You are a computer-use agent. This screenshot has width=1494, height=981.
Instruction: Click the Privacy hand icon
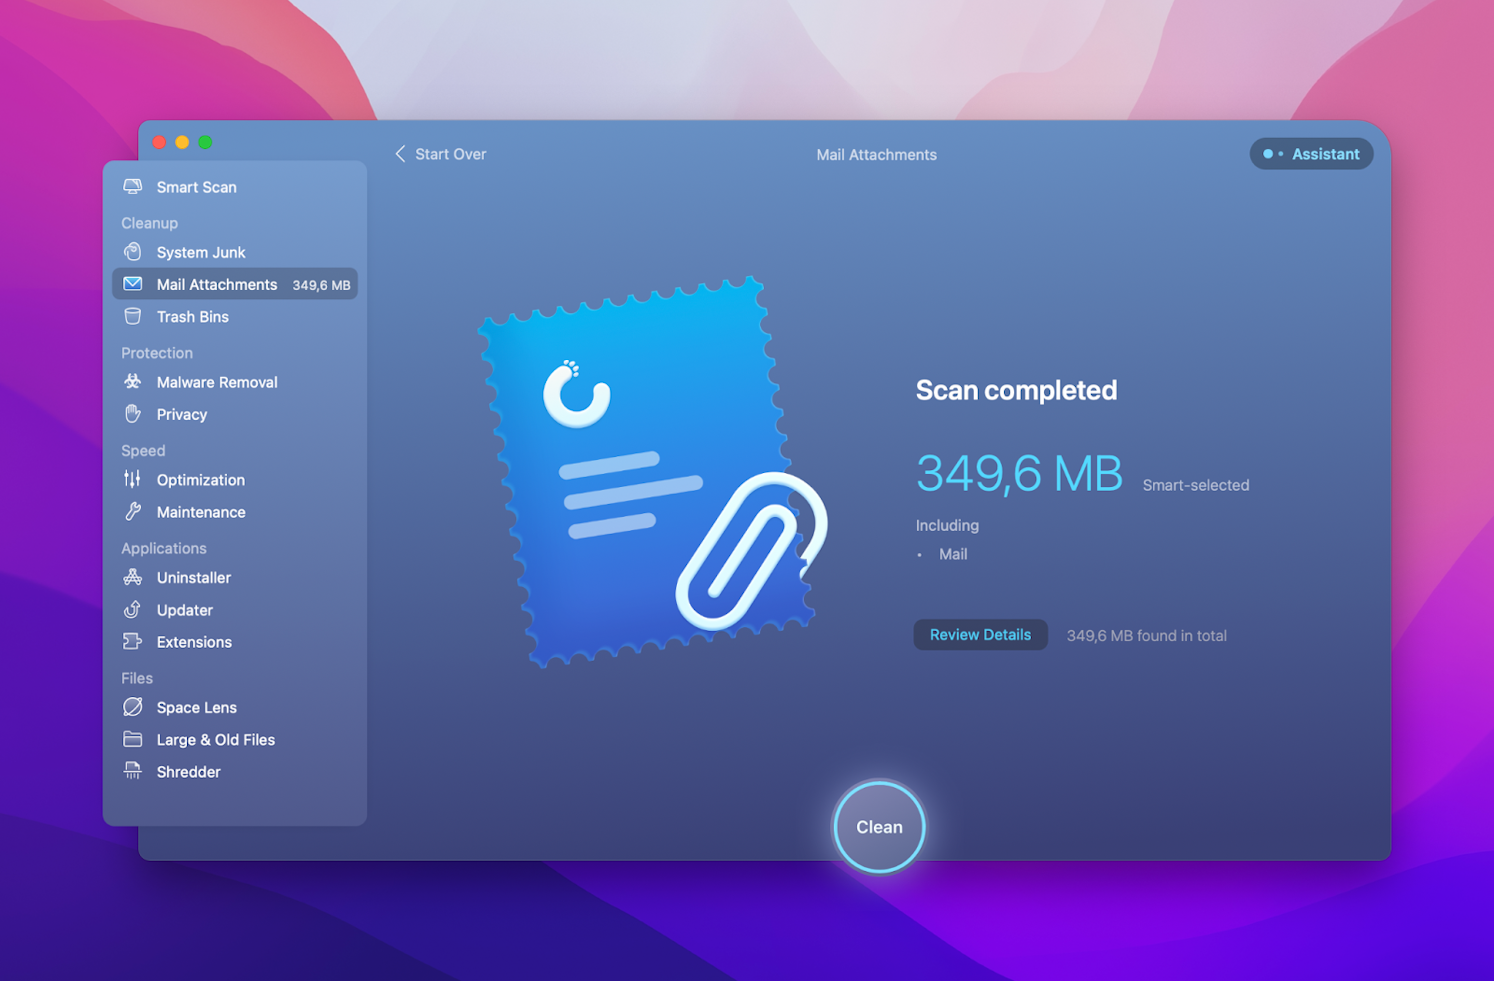coord(132,414)
